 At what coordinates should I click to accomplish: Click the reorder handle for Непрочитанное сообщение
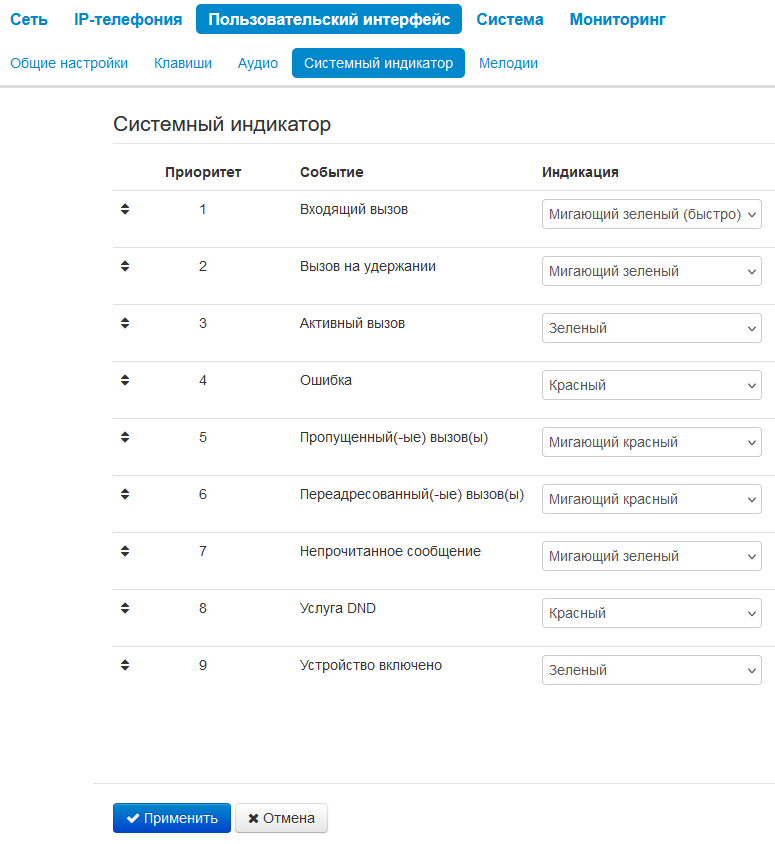pyautogui.click(x=125, y=552)
